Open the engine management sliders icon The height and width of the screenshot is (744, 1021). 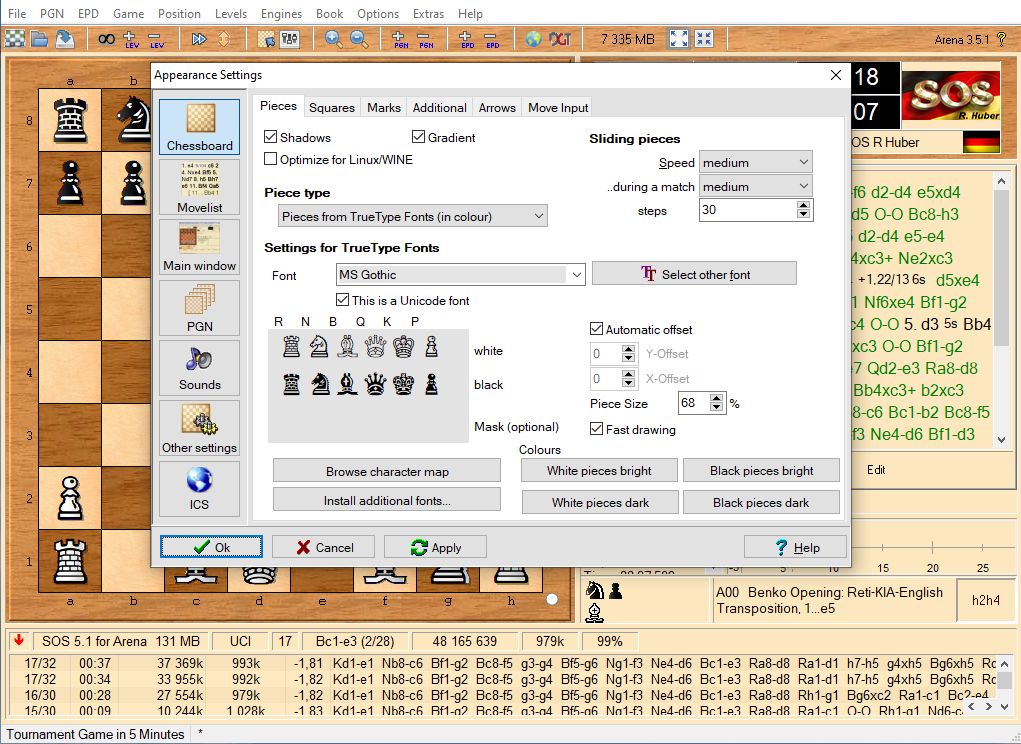(x=290, y=39)
